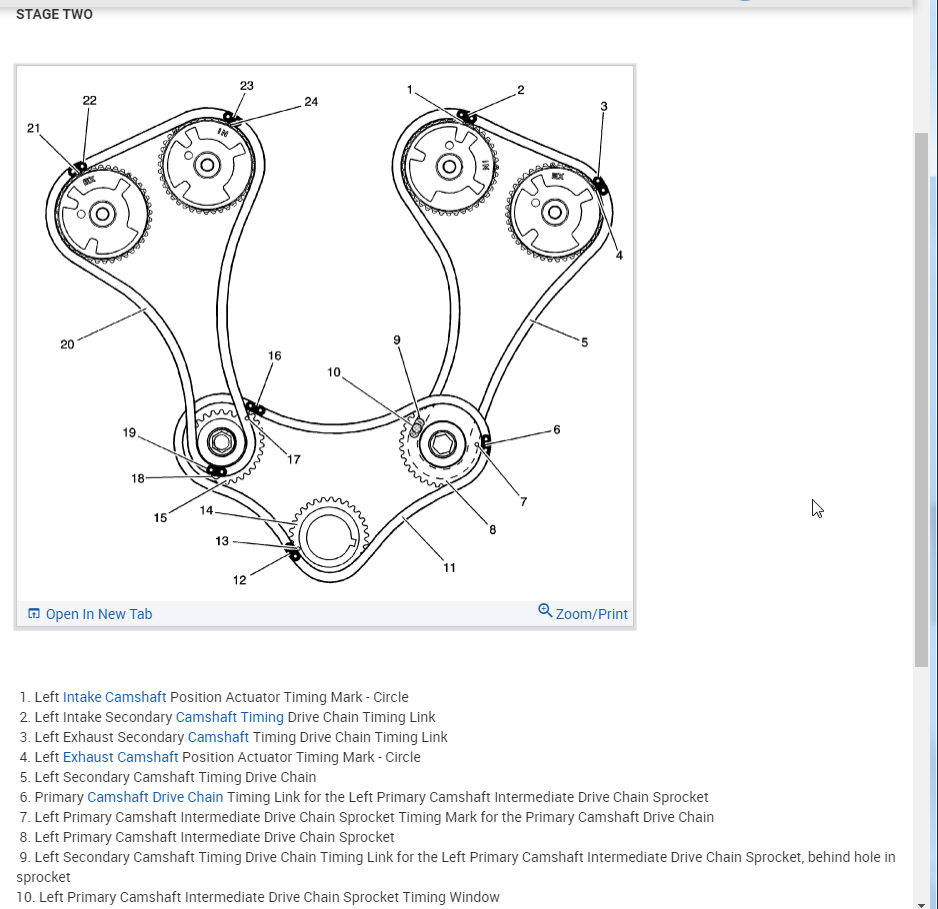Viewport: 938px width, 909px height.
Task: Click callout number 24 on the timing diagram
Action: (311, 102)
